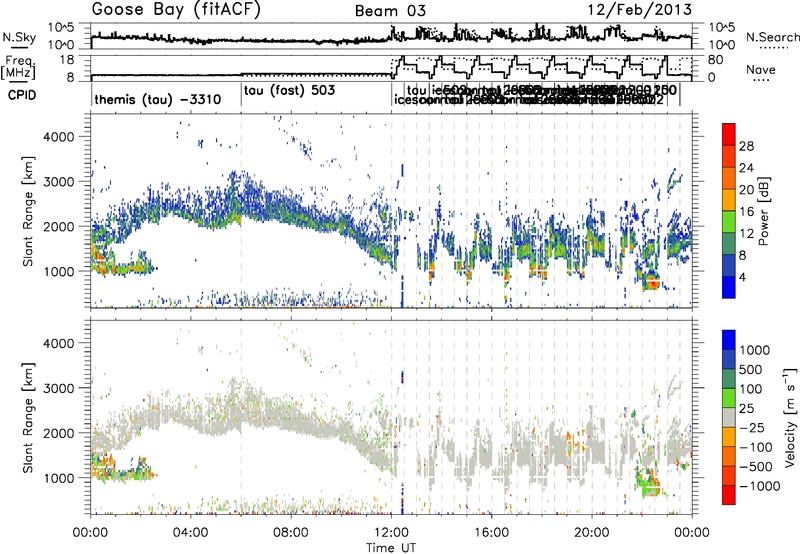The width and height of the screenshot is (800, 554).
Task: Click the 80 tick on the Nave axis
Action: tap(716, 60)
